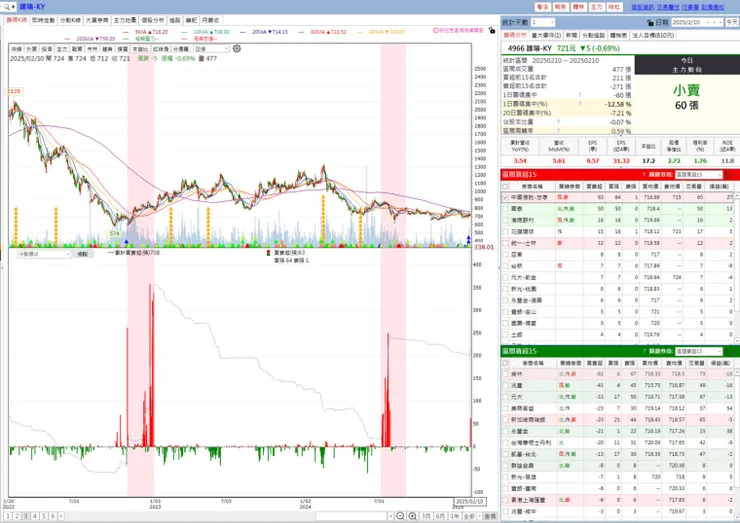The height and width of the screenshot is (523, 740).
Task: Click help icon beside 佔股本比重
Action: pos(558,122)
